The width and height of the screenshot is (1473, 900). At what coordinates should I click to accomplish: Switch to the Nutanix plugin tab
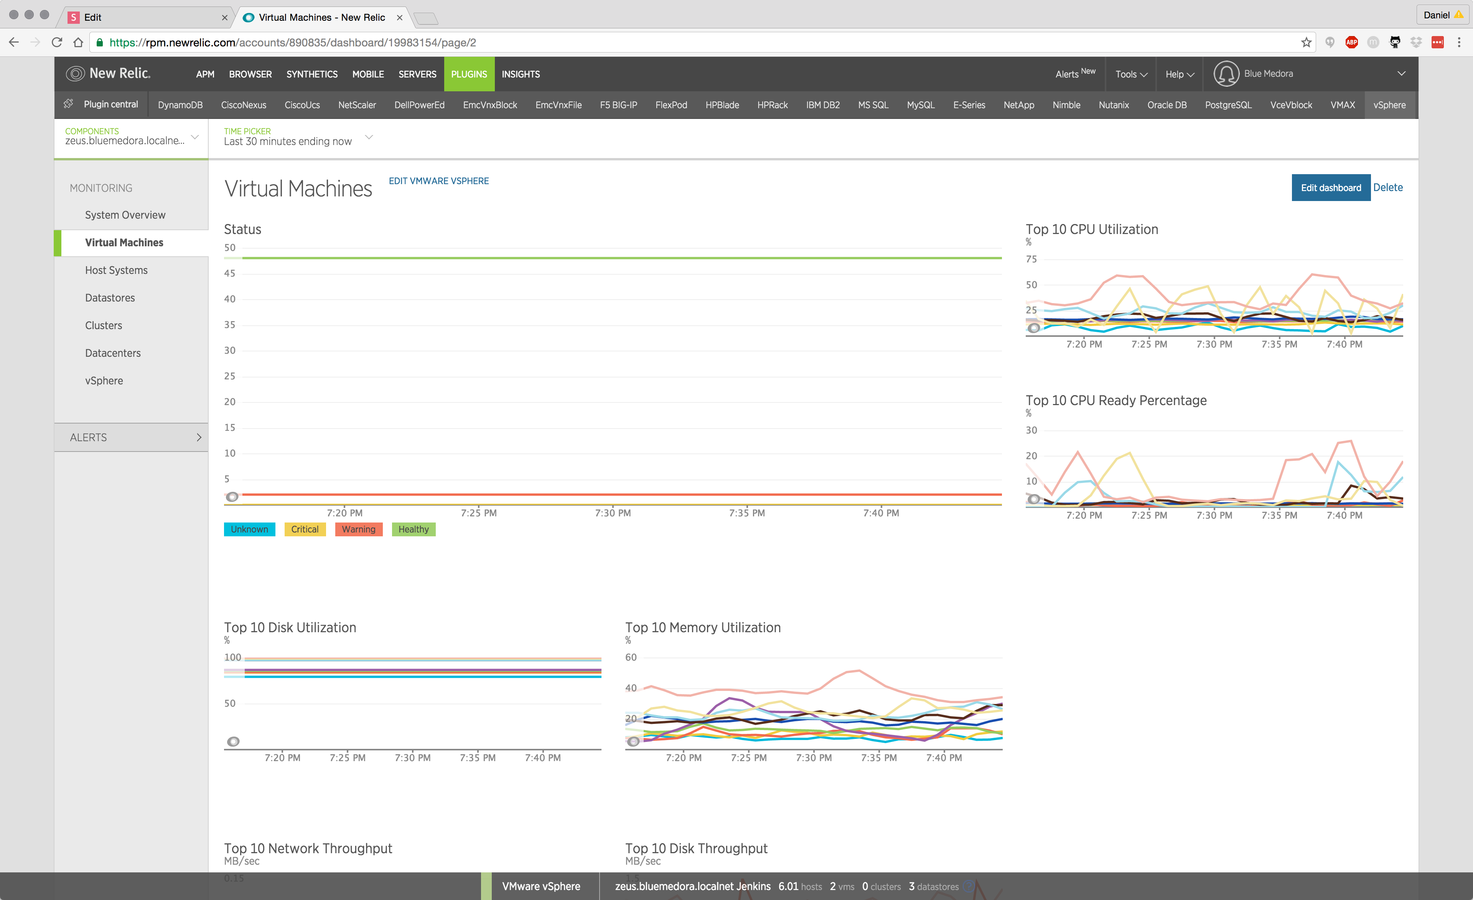[x=1114, y=105]
